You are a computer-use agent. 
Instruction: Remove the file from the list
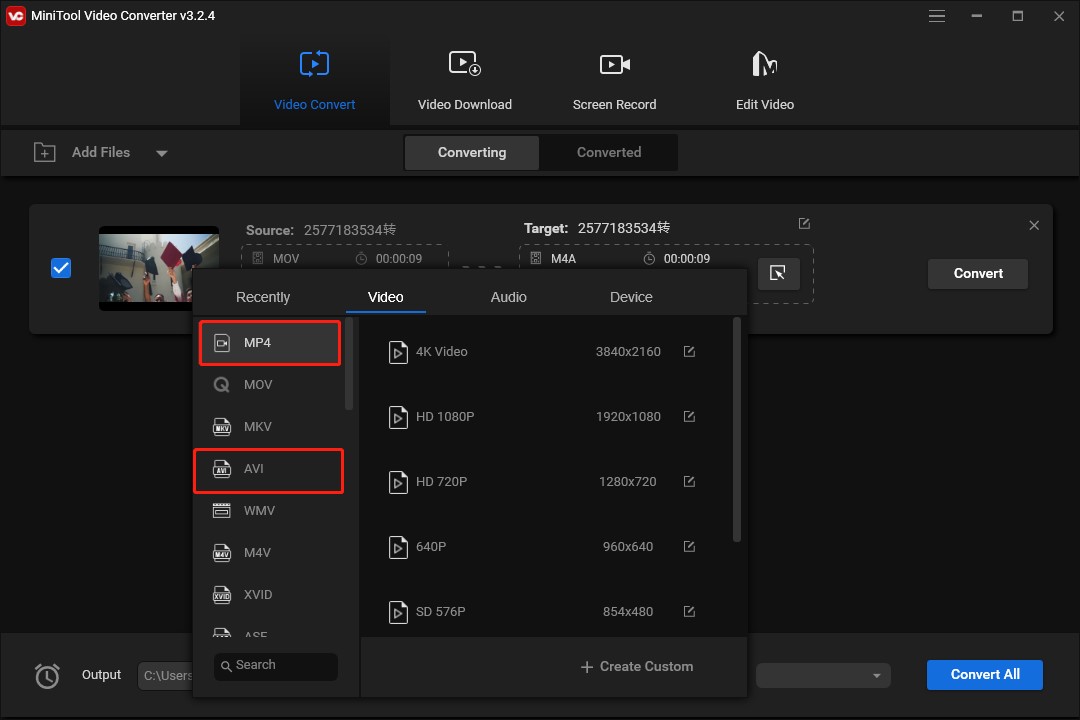pyautogui.click(x=1034, y=225)
